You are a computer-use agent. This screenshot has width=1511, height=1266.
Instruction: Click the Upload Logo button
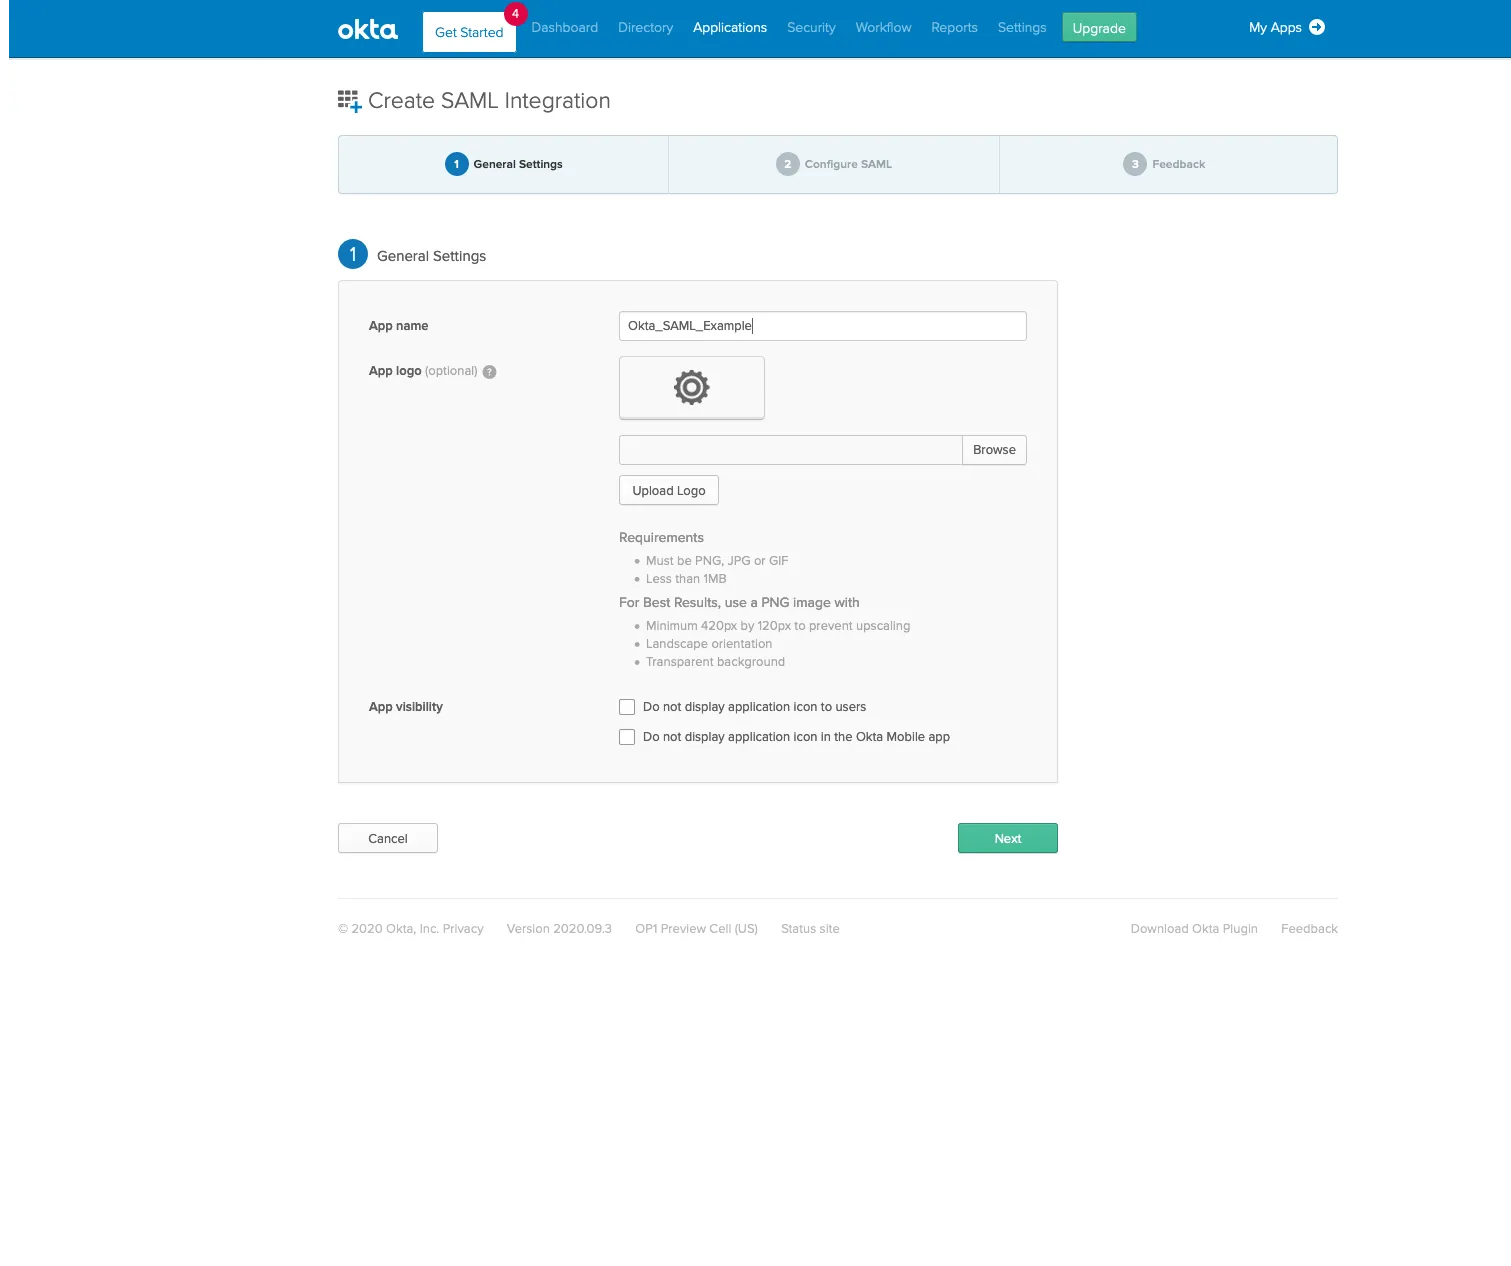pos(668,490)
